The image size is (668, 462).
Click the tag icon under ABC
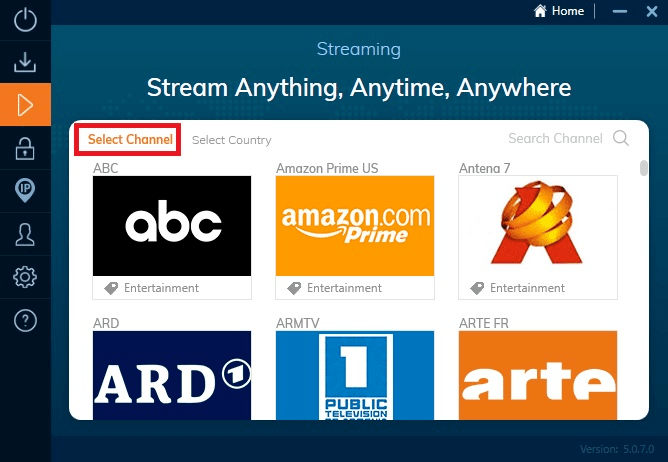[111, 288]
